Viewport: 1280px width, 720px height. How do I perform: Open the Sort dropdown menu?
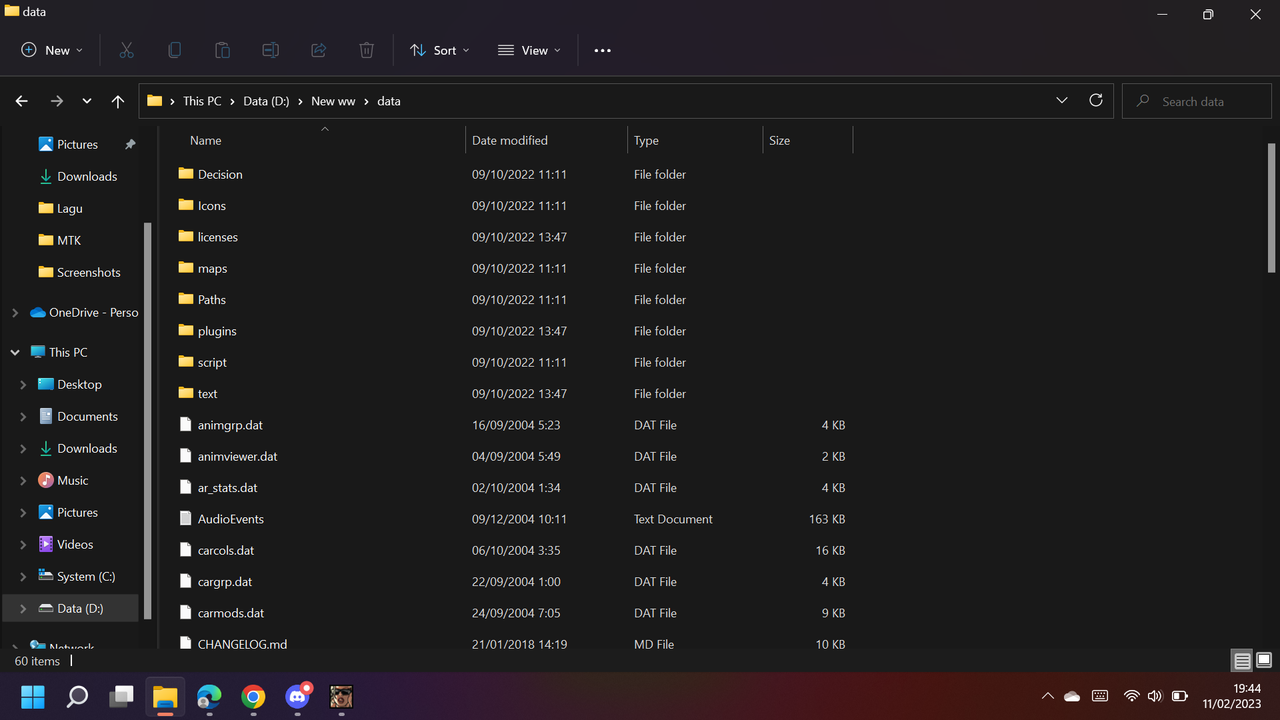[x=440, y=50]
